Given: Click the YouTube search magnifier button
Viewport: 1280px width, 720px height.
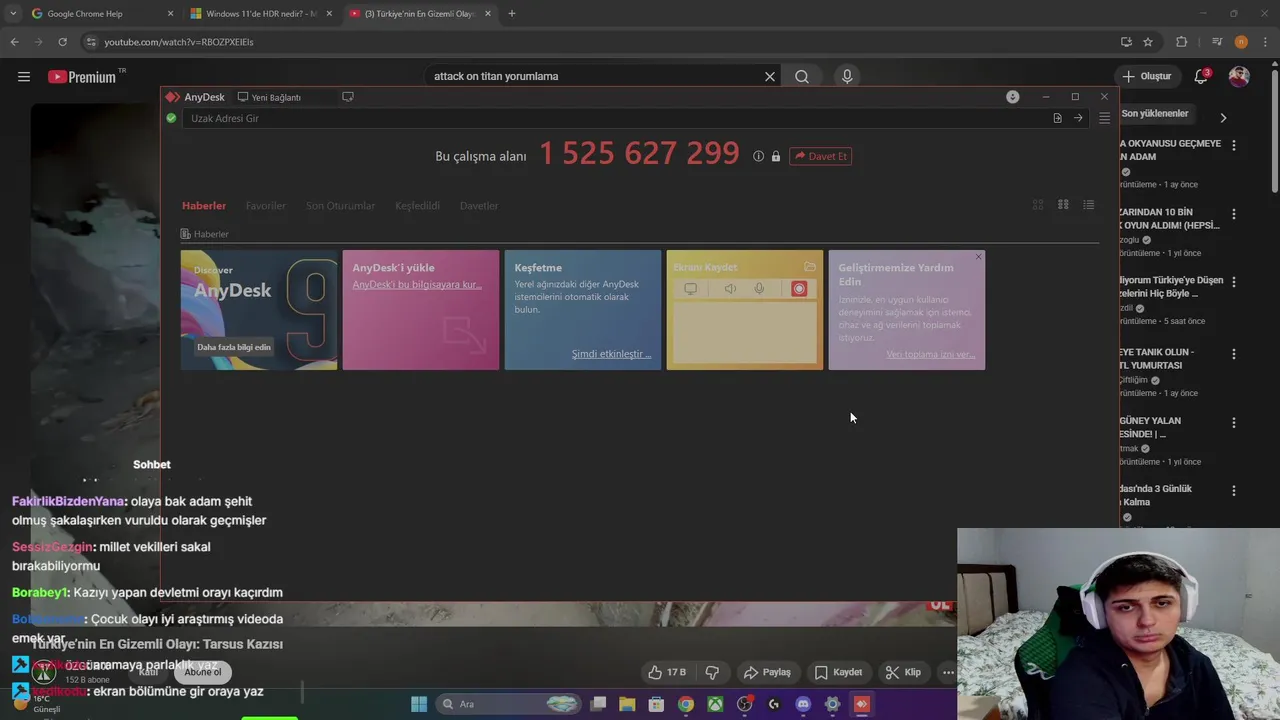Looking at the screenshot, I should pos(802,76).
